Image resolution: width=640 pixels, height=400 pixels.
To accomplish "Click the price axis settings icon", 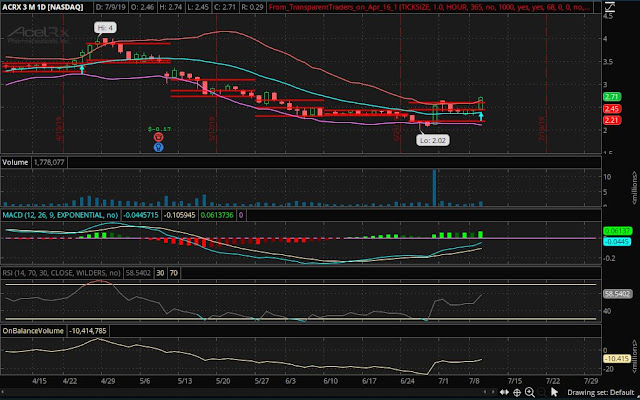I will point(609,6).
